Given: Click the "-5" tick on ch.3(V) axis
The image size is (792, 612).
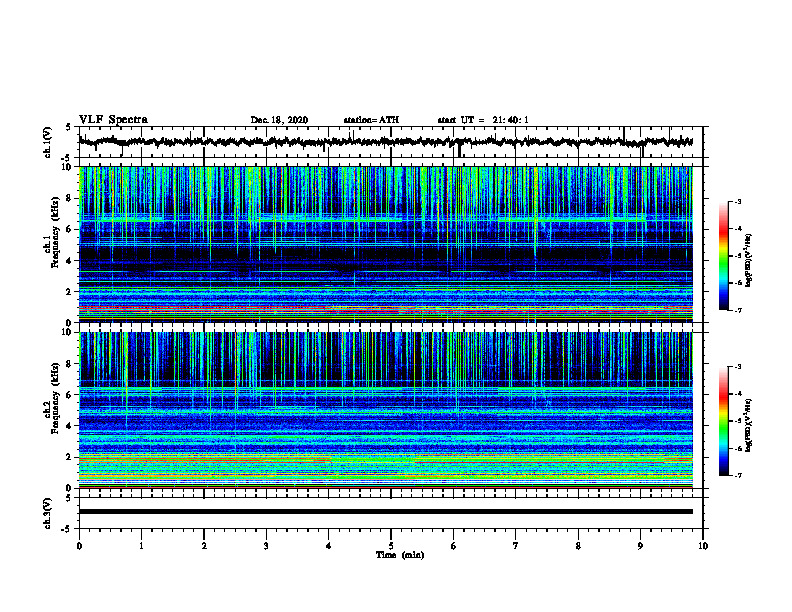Looking at the screenshot, I should click(67, 529).
